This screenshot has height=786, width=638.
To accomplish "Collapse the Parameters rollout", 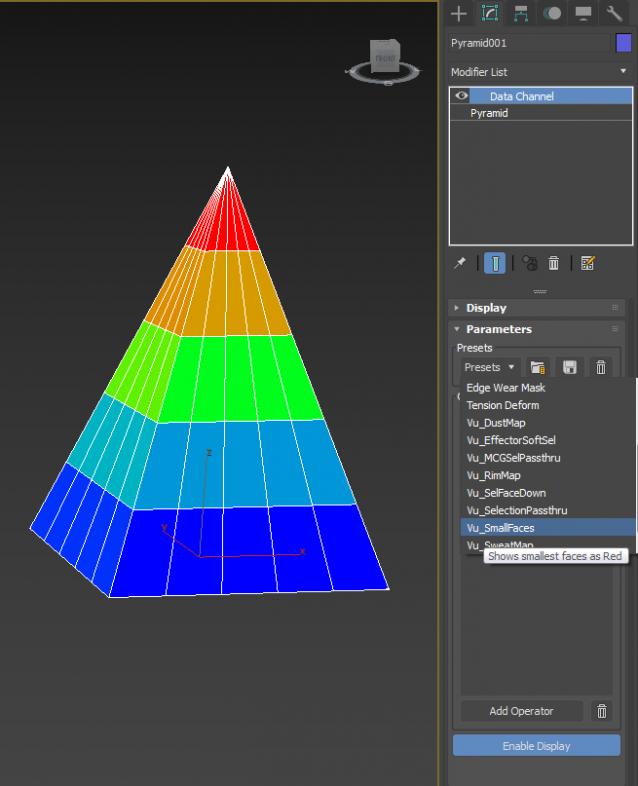I will (498, 329).
